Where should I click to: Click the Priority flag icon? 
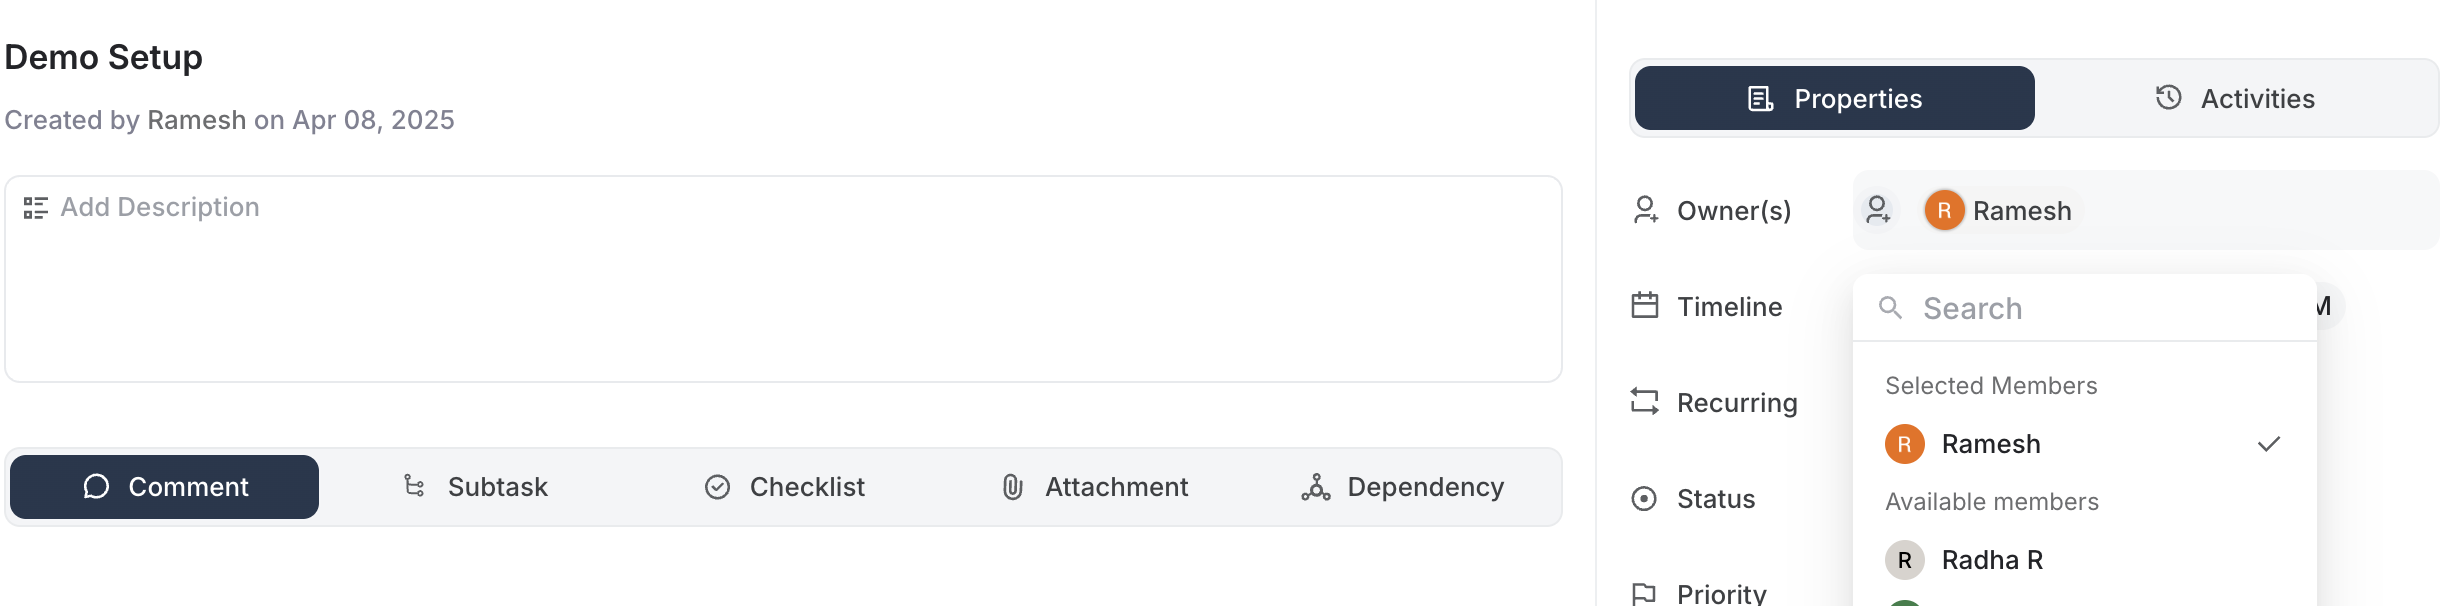click(x=1645, y=593)
